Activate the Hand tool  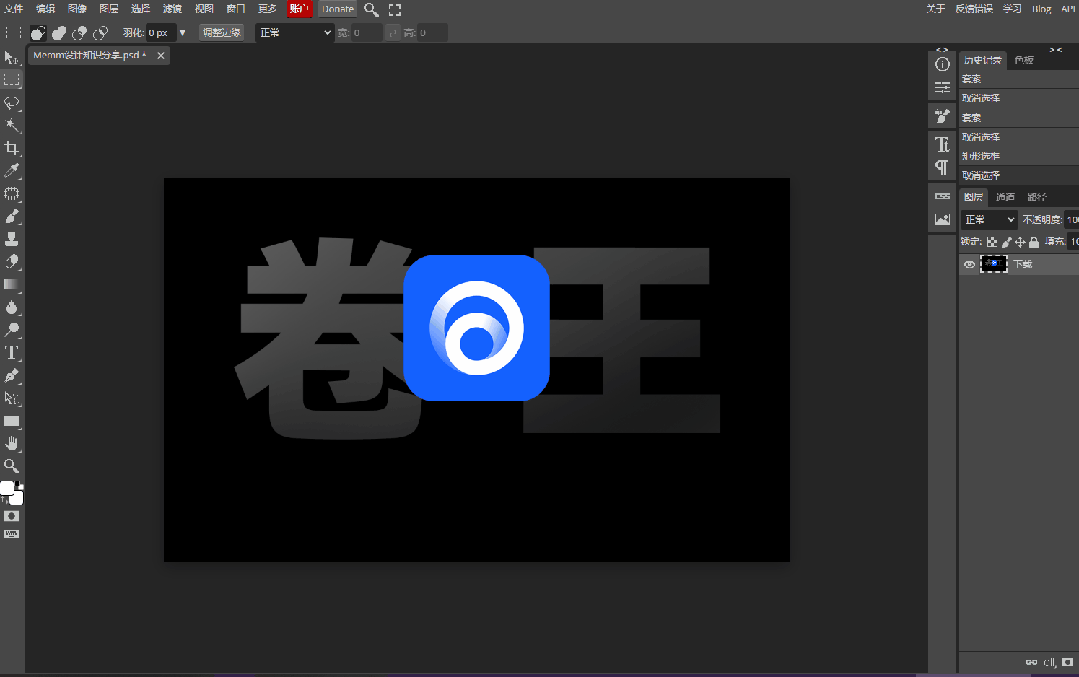coord(12,443)
